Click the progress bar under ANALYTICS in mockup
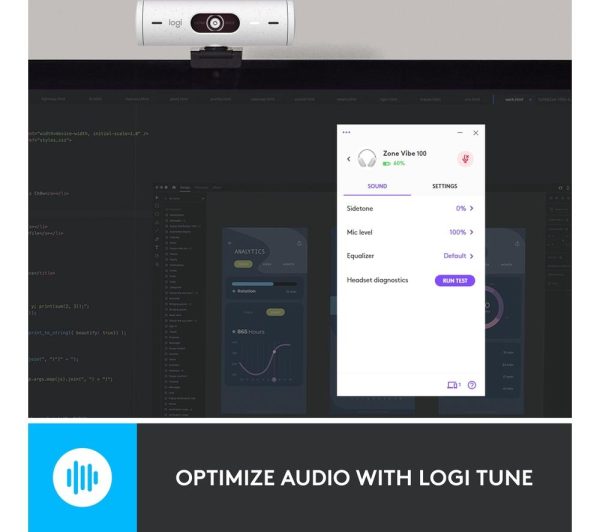Image resolution: width=600 pixels, height=532 pixels. click(x=264, y=284)
